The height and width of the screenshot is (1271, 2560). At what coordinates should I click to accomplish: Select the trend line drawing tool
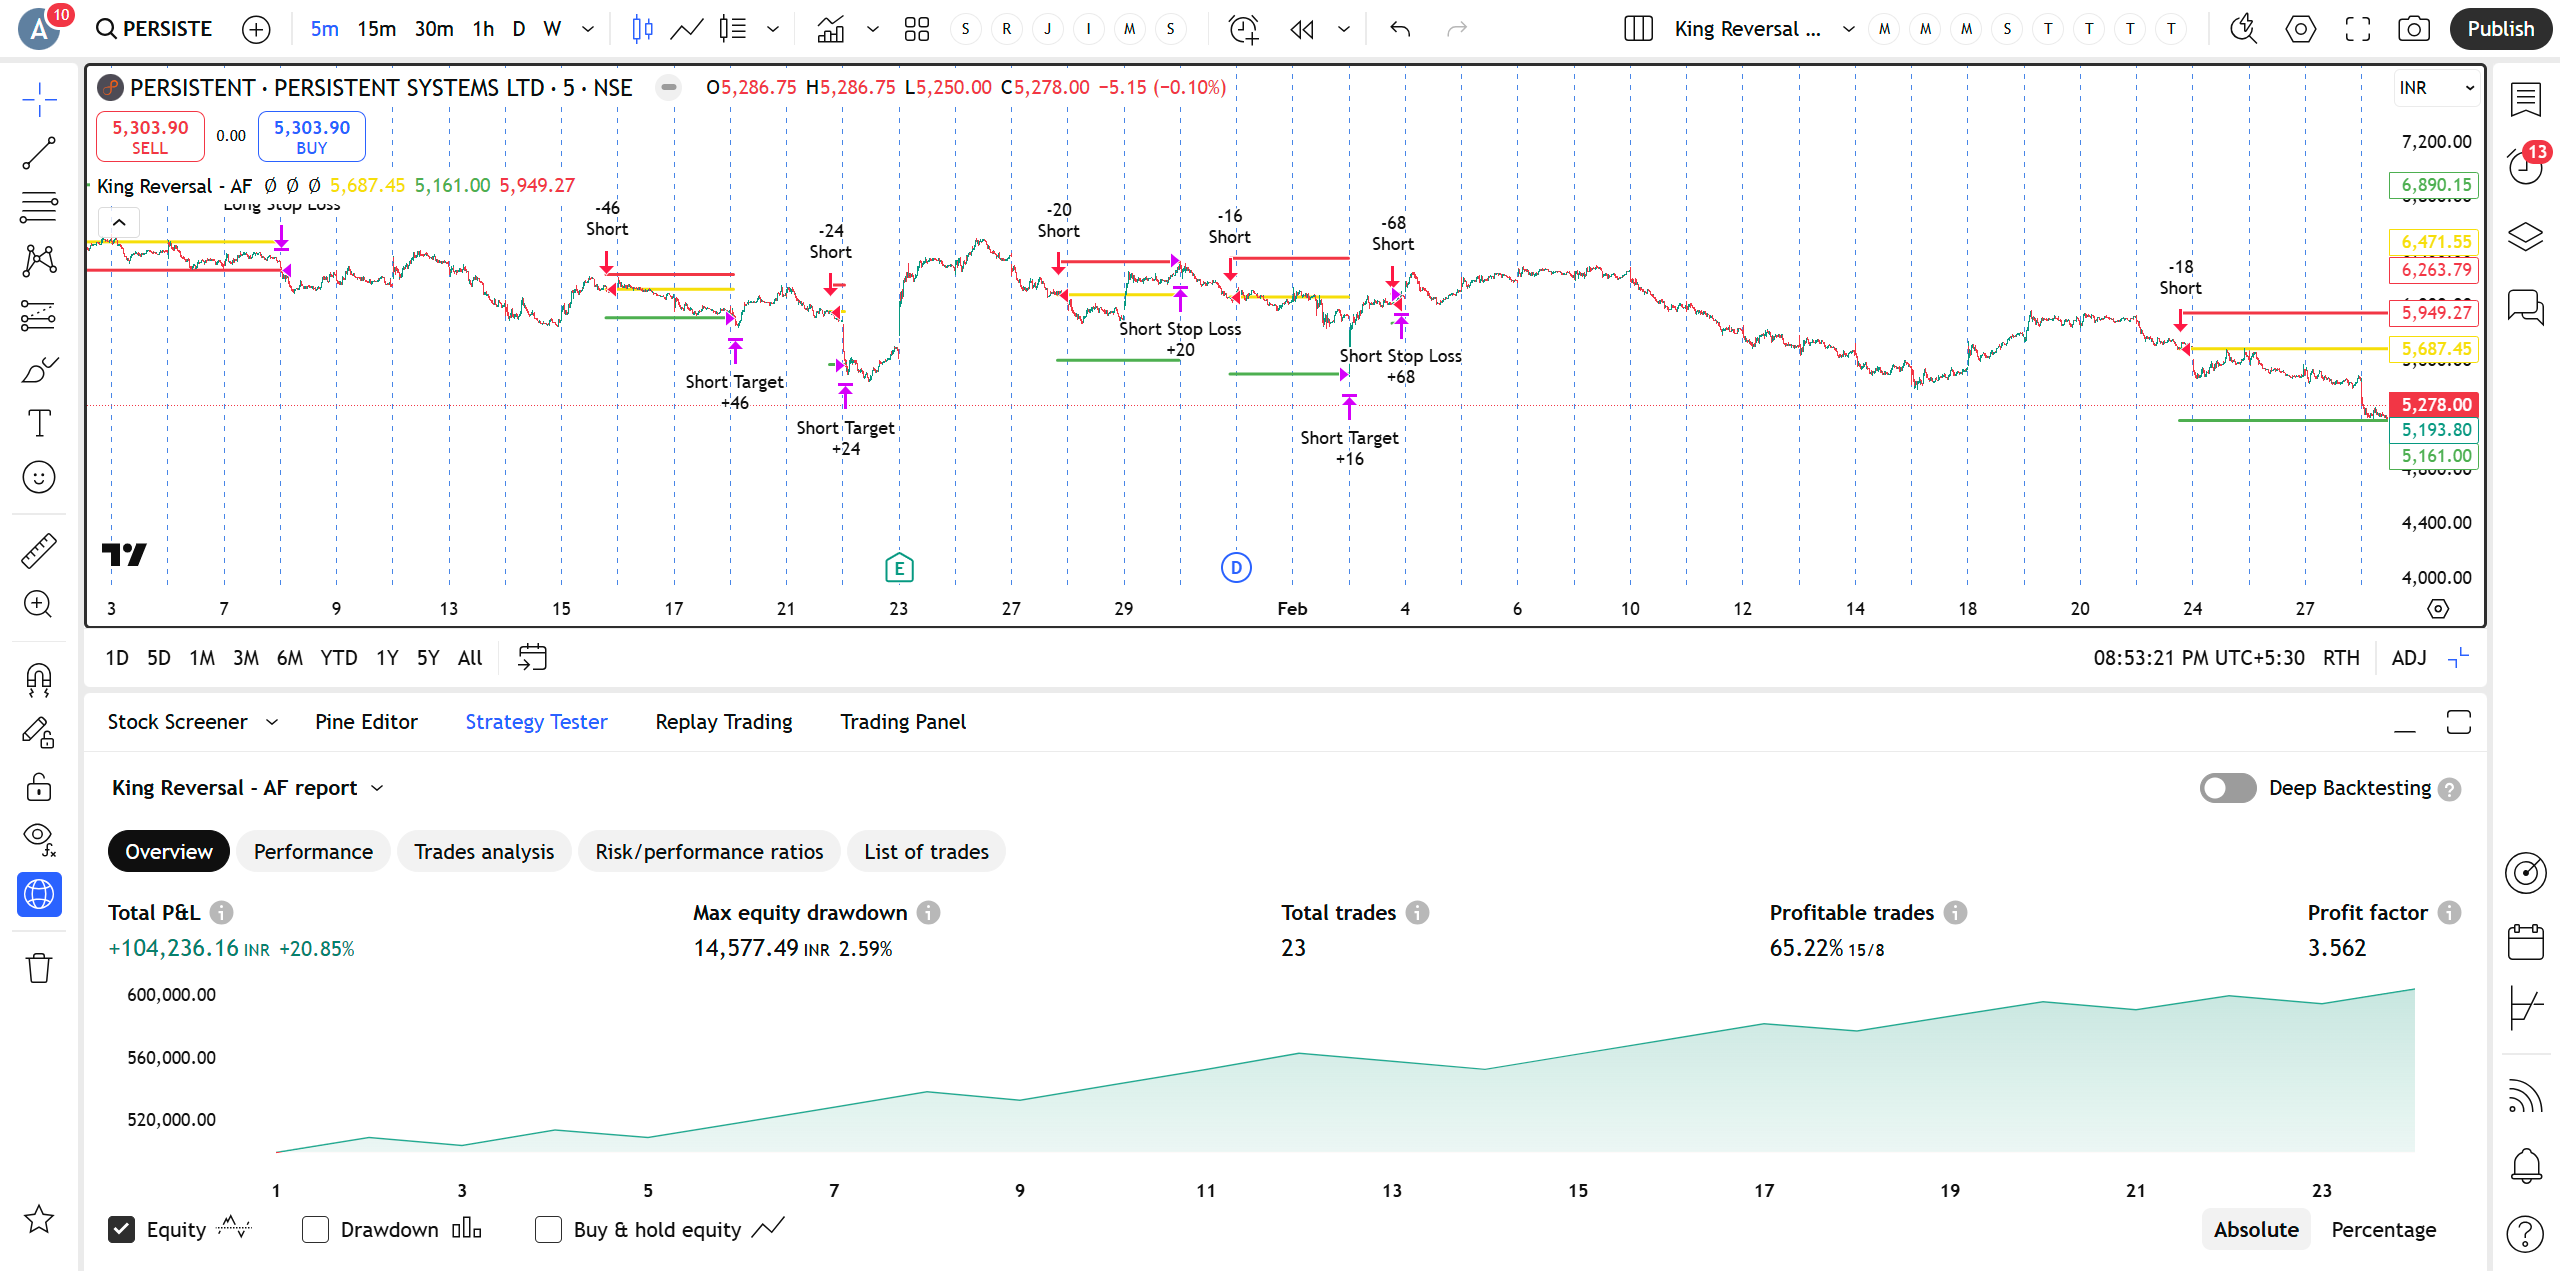click(x=39, y=153)
